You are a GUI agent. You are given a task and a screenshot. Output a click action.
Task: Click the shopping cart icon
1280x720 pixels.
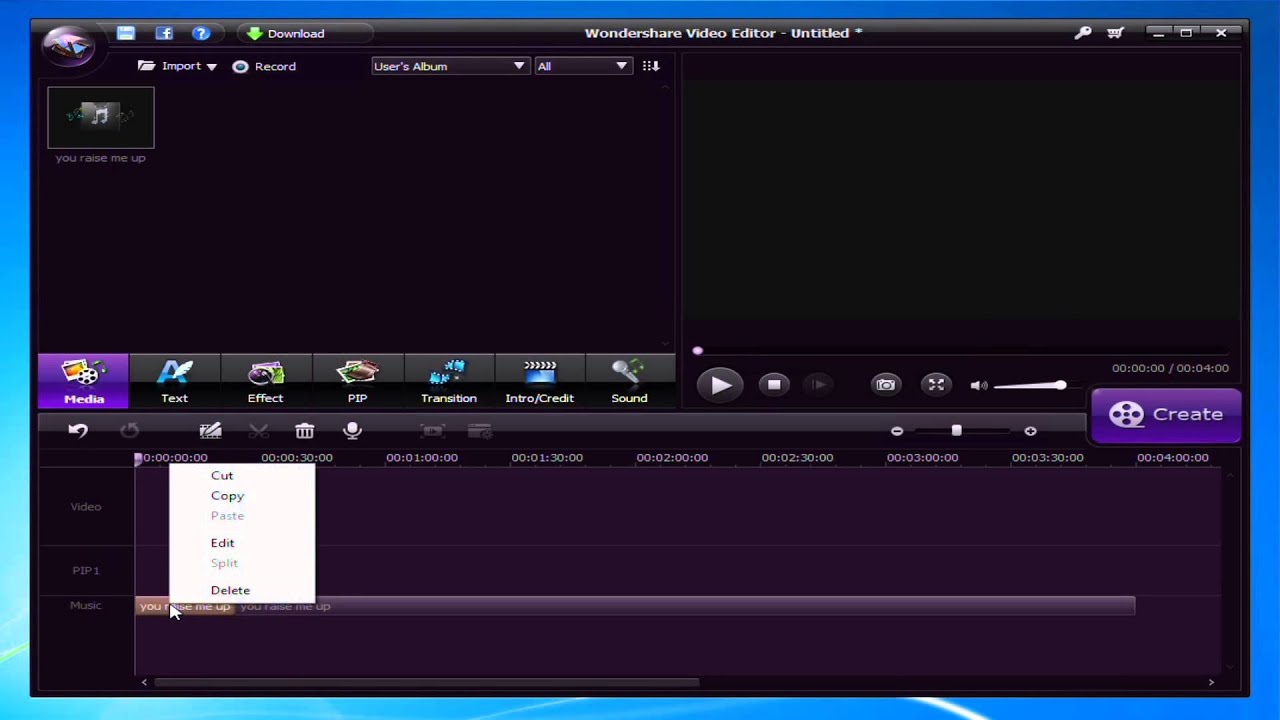(x=1116, y=33)
